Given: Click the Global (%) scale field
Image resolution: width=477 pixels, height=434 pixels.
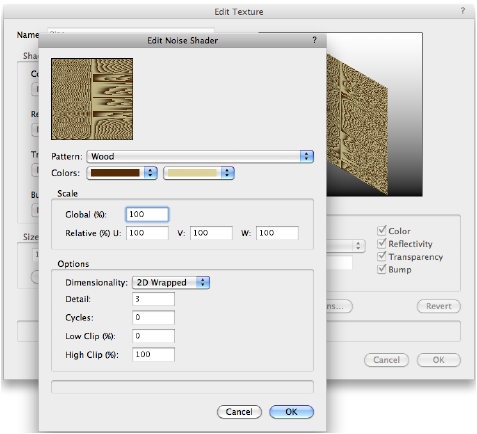Looking at the screenshot, I should click(147, 214).
